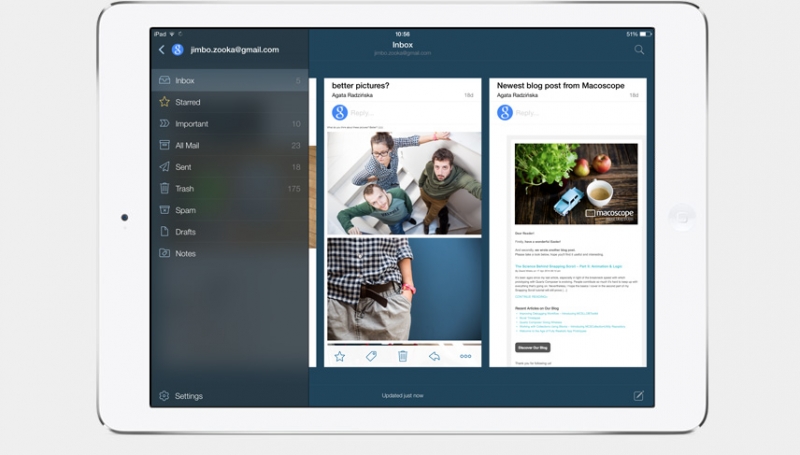800x455 pixels.
Task: Open the Starred folder
Action: tap(230, 102)
